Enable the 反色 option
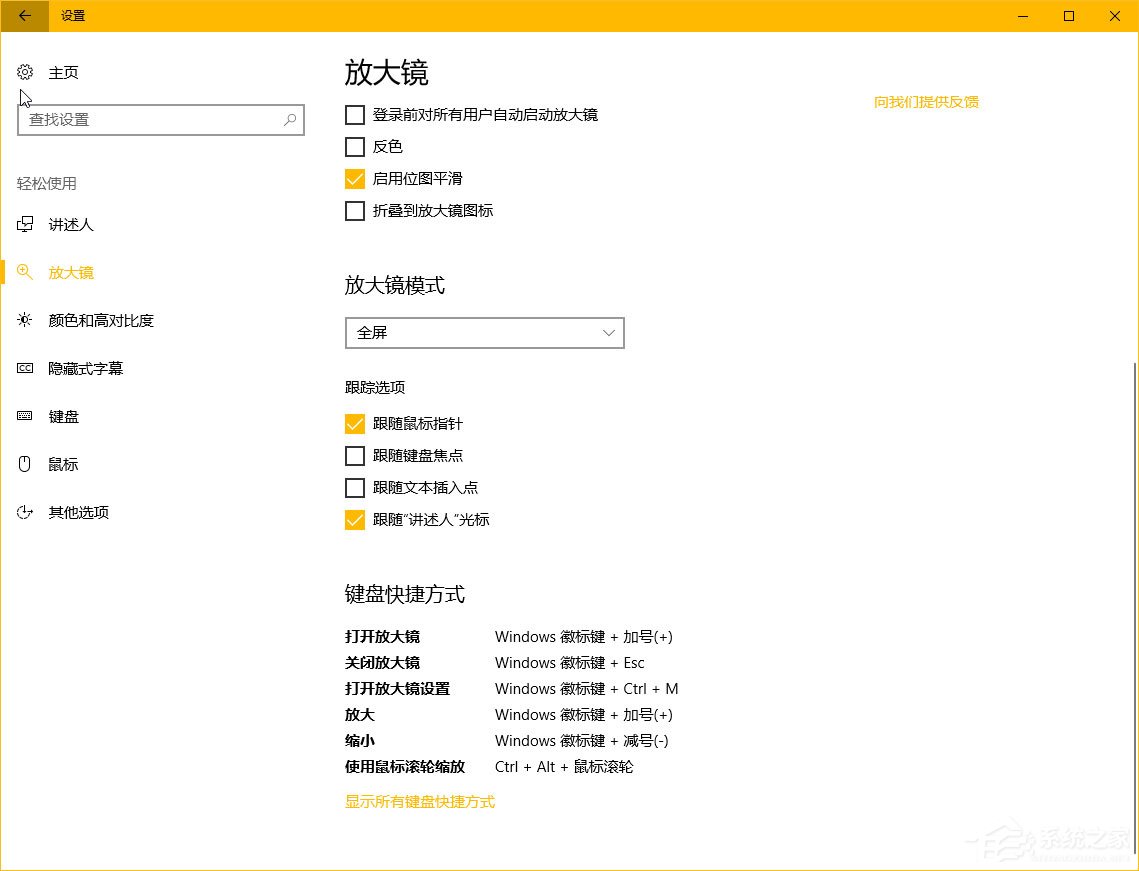This screenshot has height=871, width=1139. pyautogui.click(x=355, y=147)
